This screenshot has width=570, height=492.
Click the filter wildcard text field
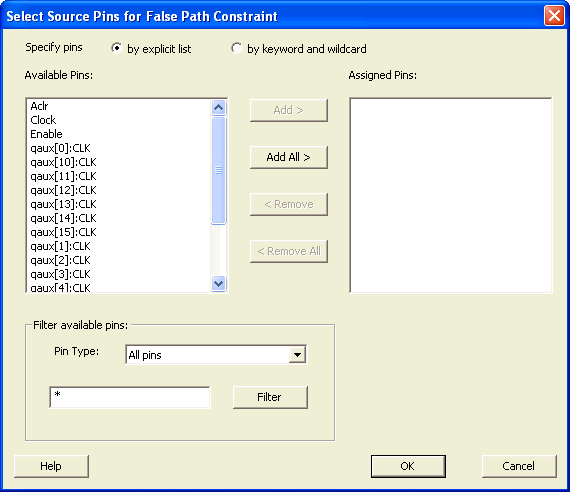pyautogui.click(x=130, y=397)
